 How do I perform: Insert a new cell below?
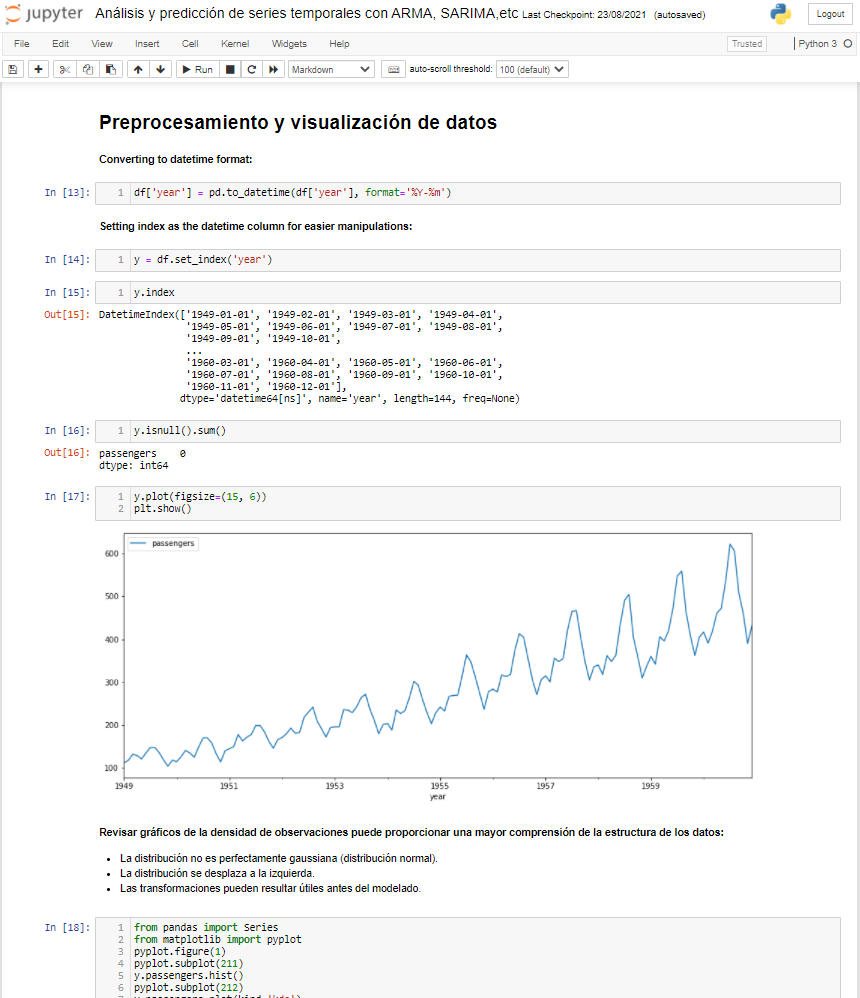[37, 69]
